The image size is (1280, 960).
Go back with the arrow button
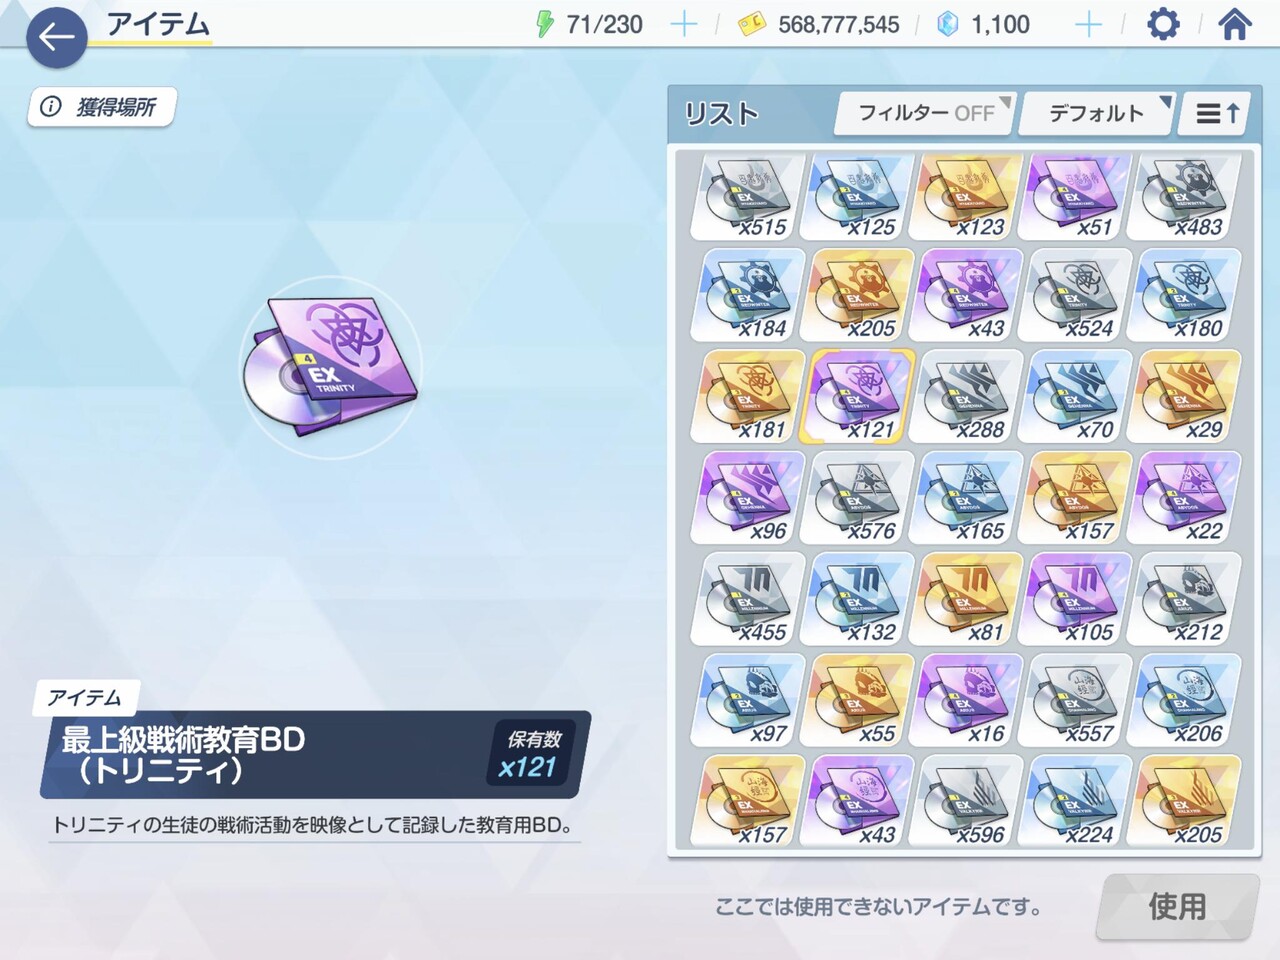[56, 38]
